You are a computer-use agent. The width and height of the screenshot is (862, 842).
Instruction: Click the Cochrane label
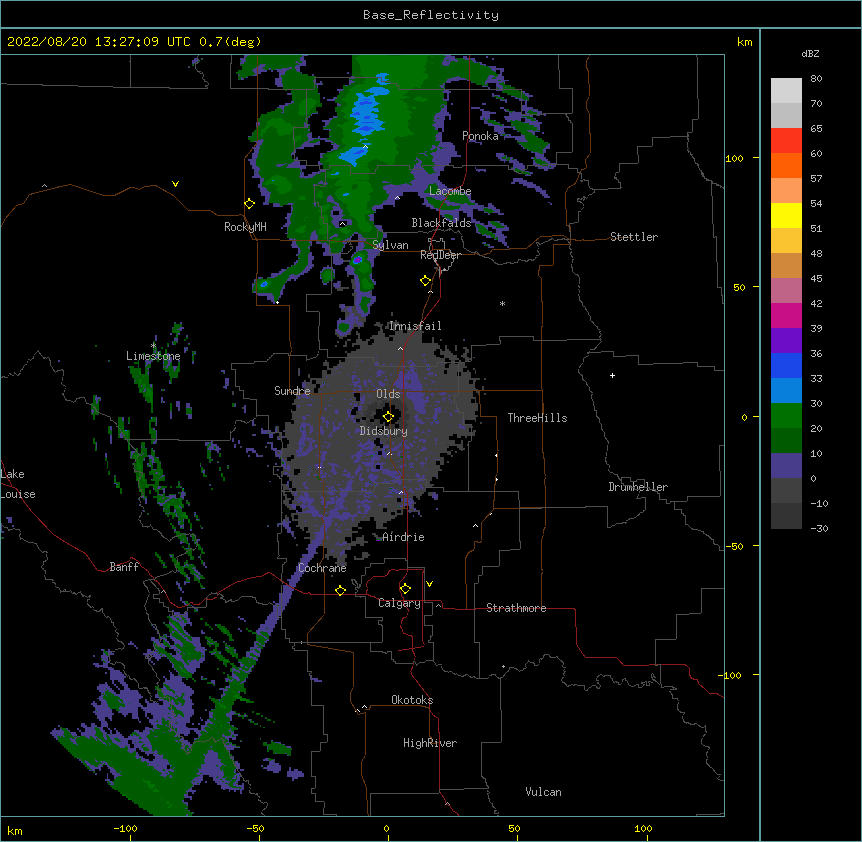[322, 568]
